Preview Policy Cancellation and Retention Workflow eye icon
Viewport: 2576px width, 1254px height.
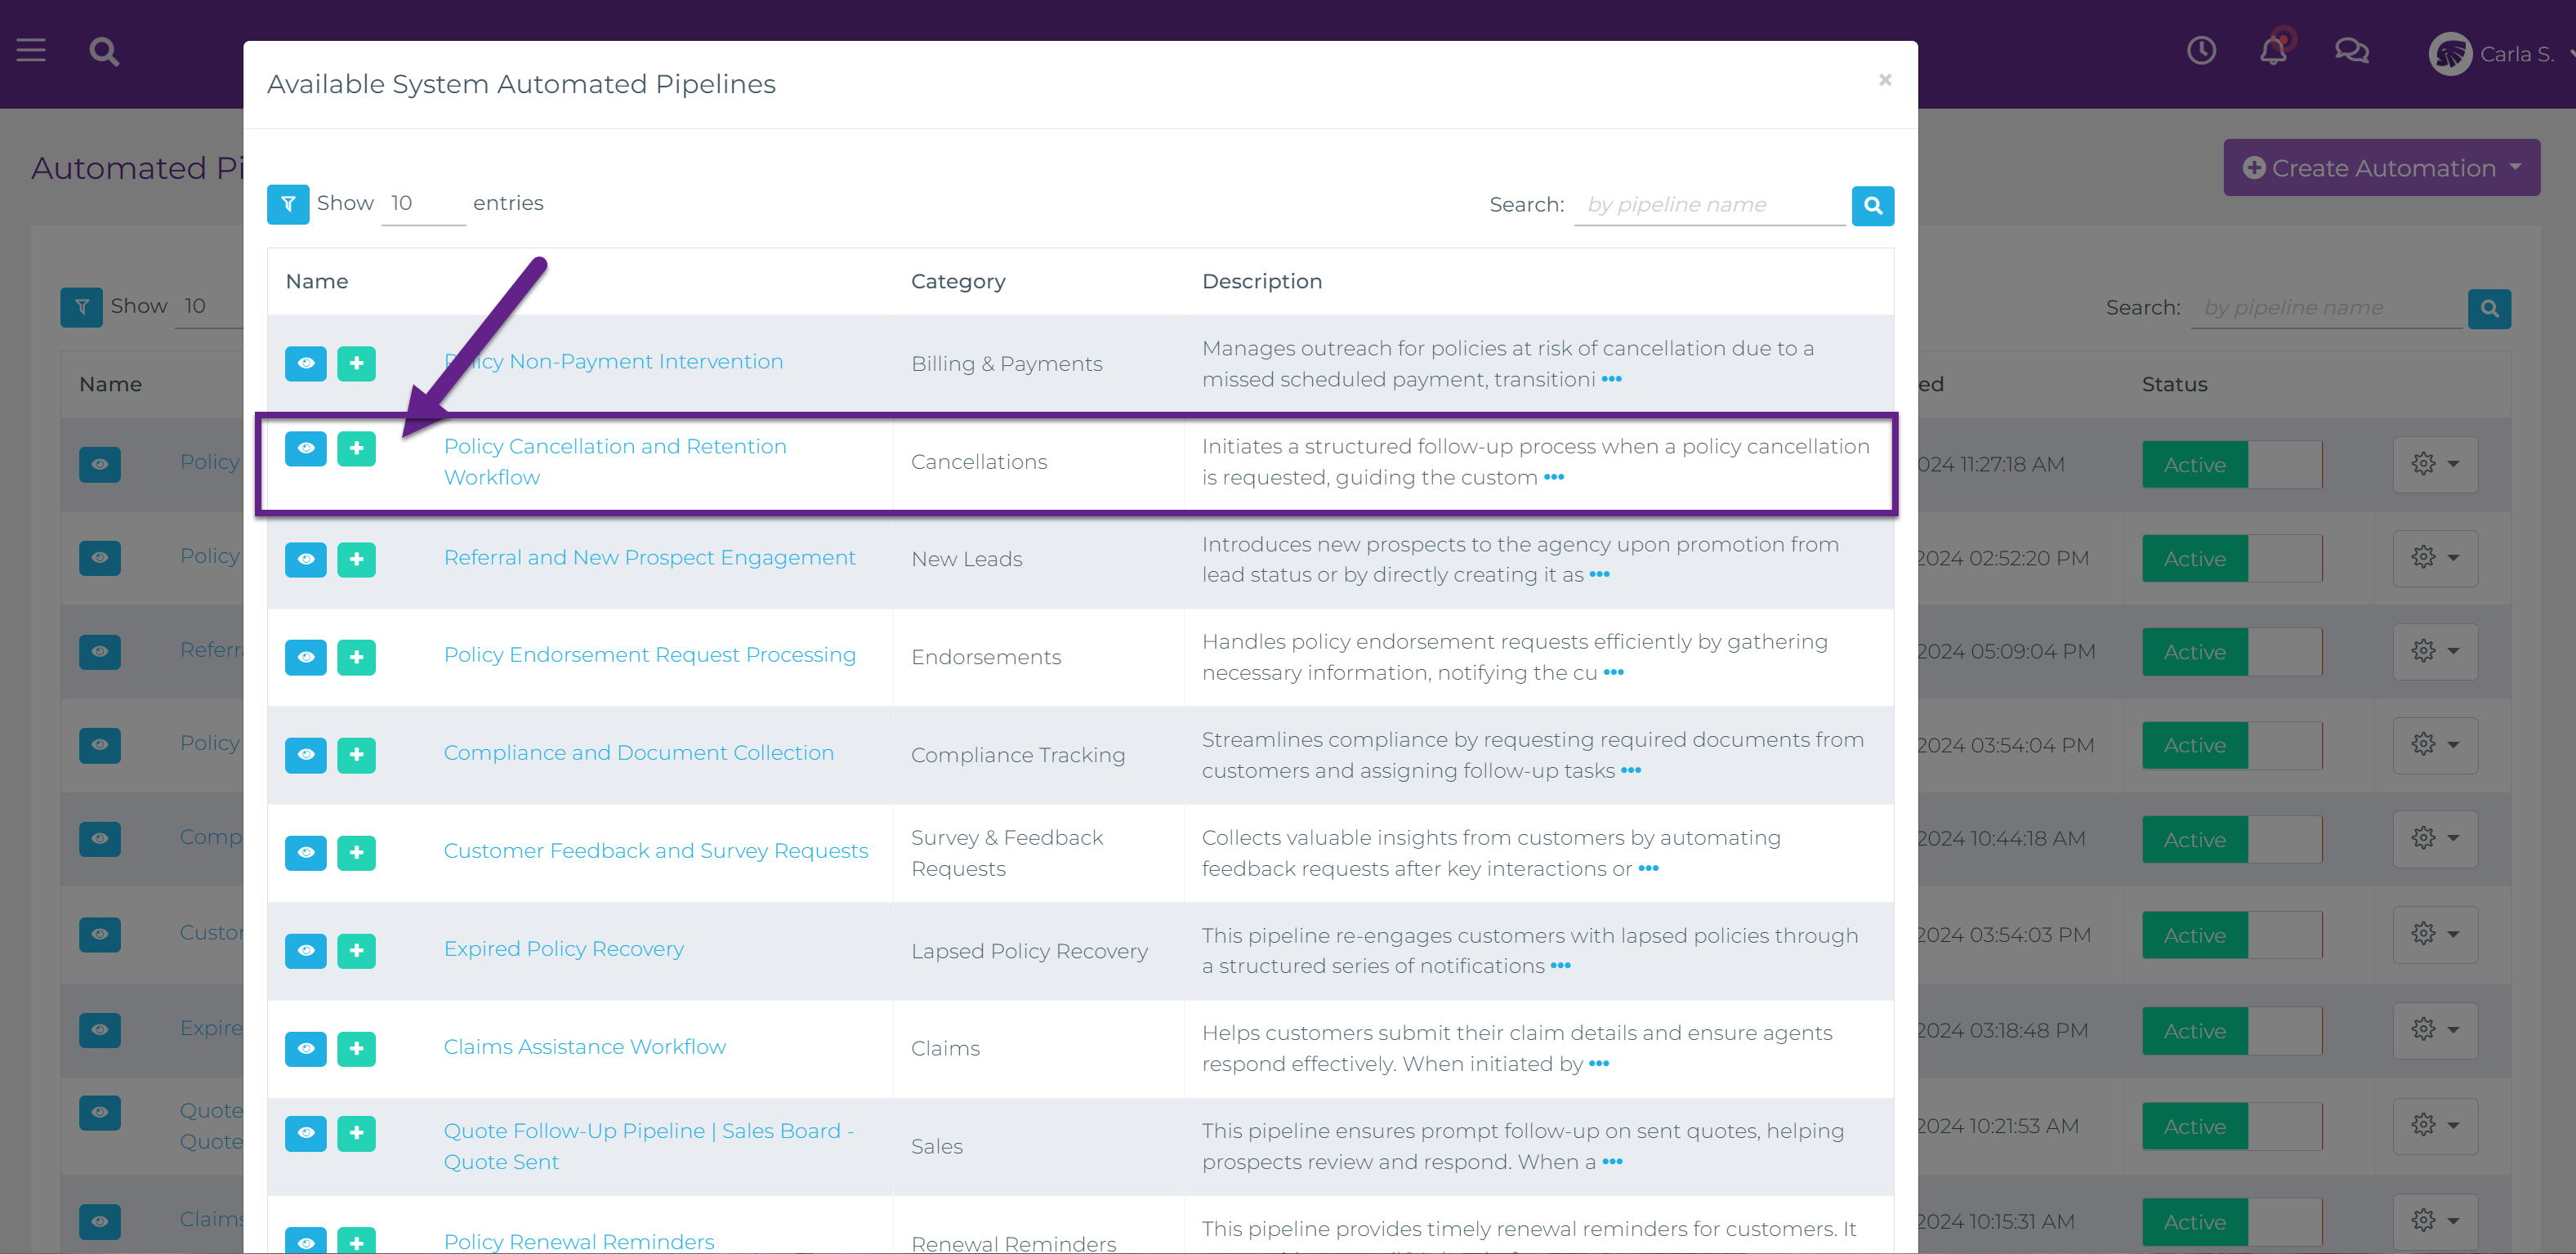(306, 449)
